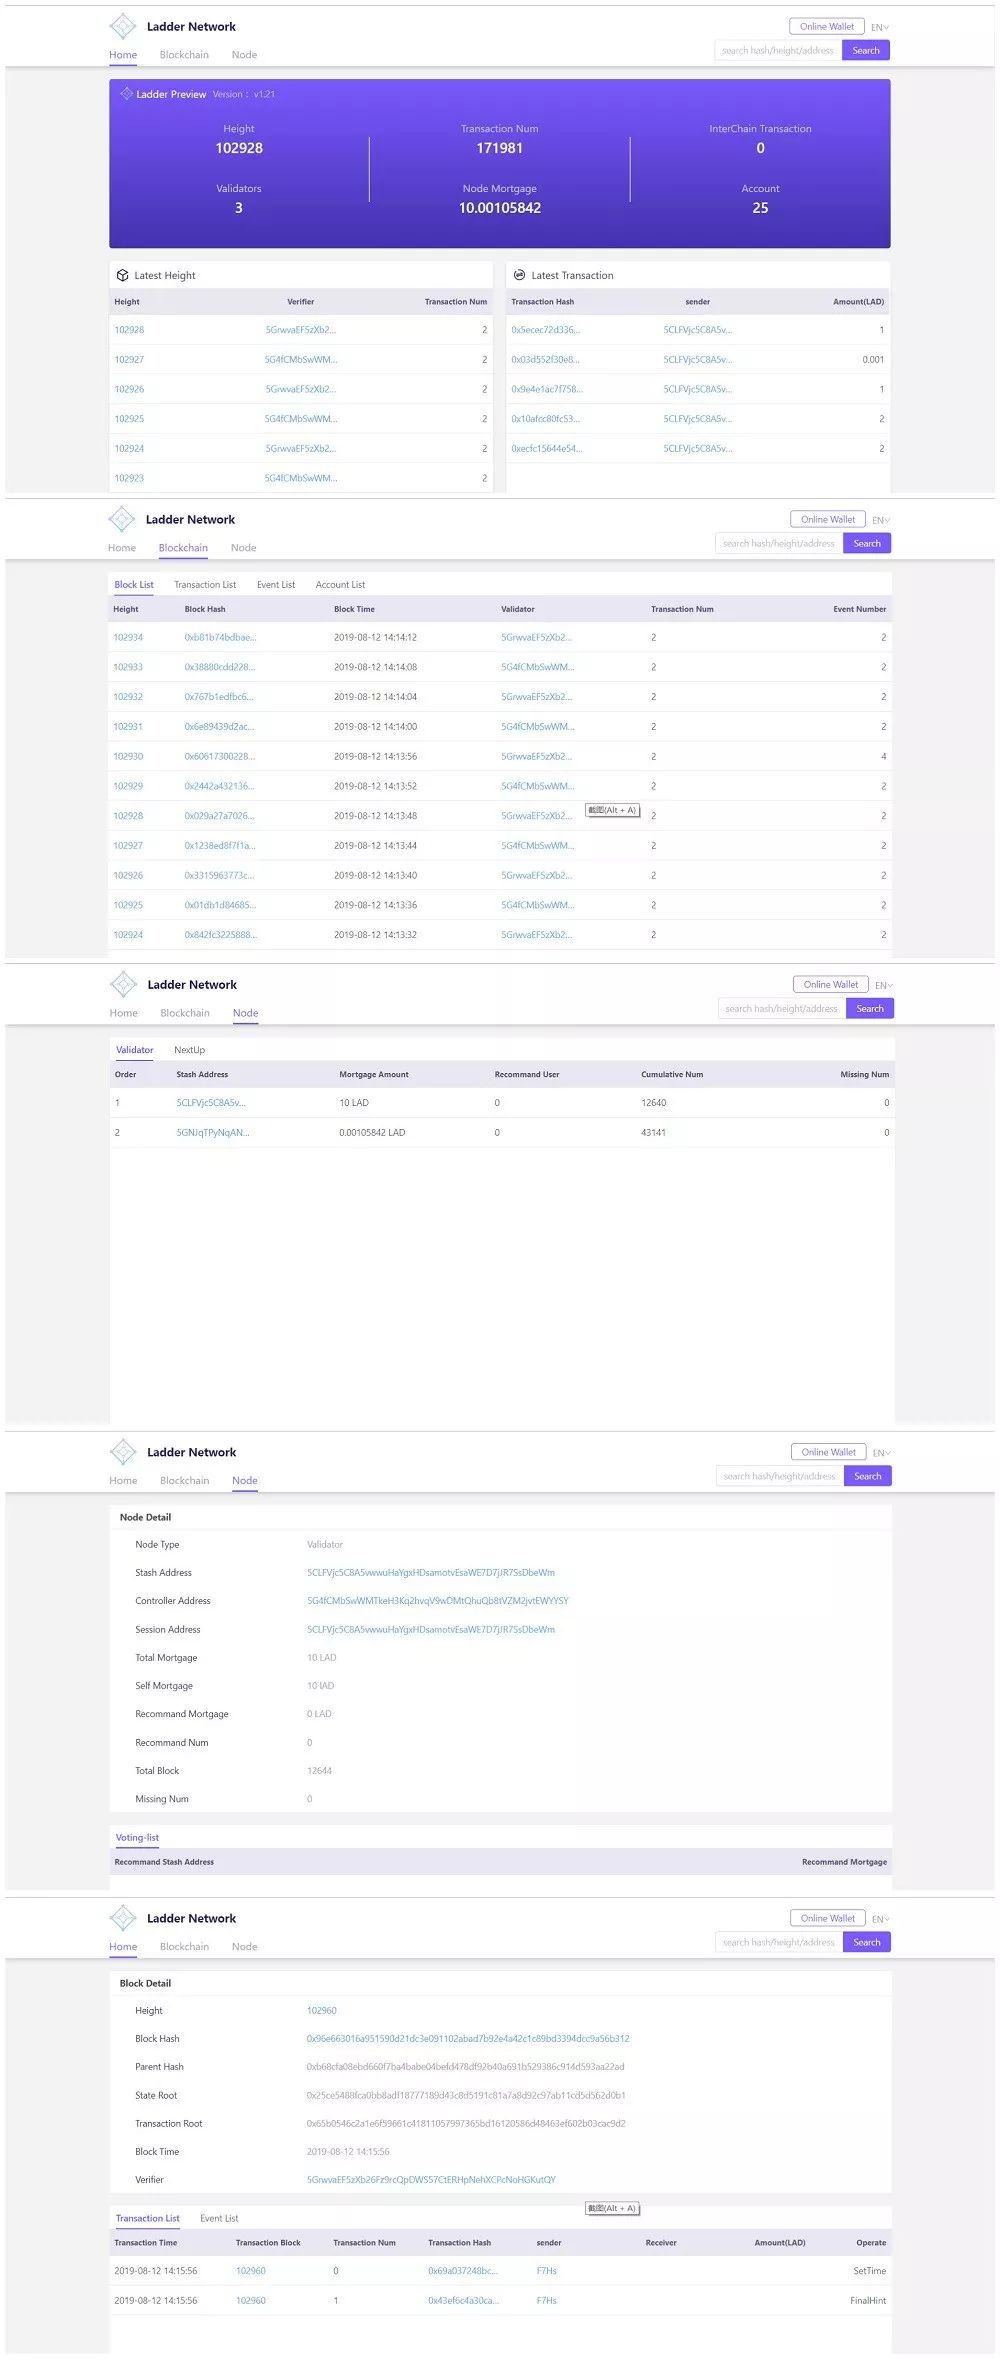The image size is (1000, 2359).
Task: Click the Latest Transaction circular icon
Action: (519, 275)
